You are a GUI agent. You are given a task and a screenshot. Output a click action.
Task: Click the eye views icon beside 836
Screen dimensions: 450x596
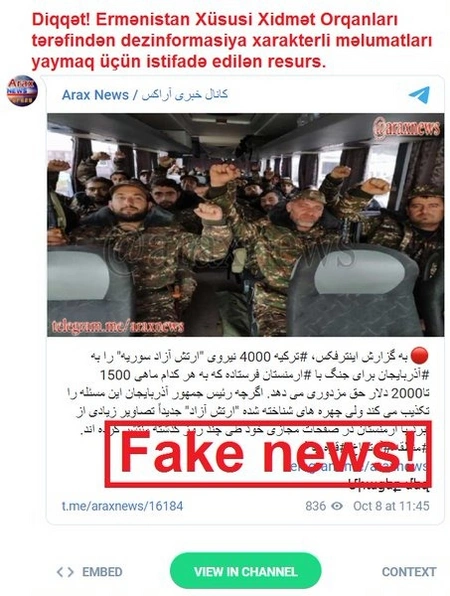click(337, 506)
